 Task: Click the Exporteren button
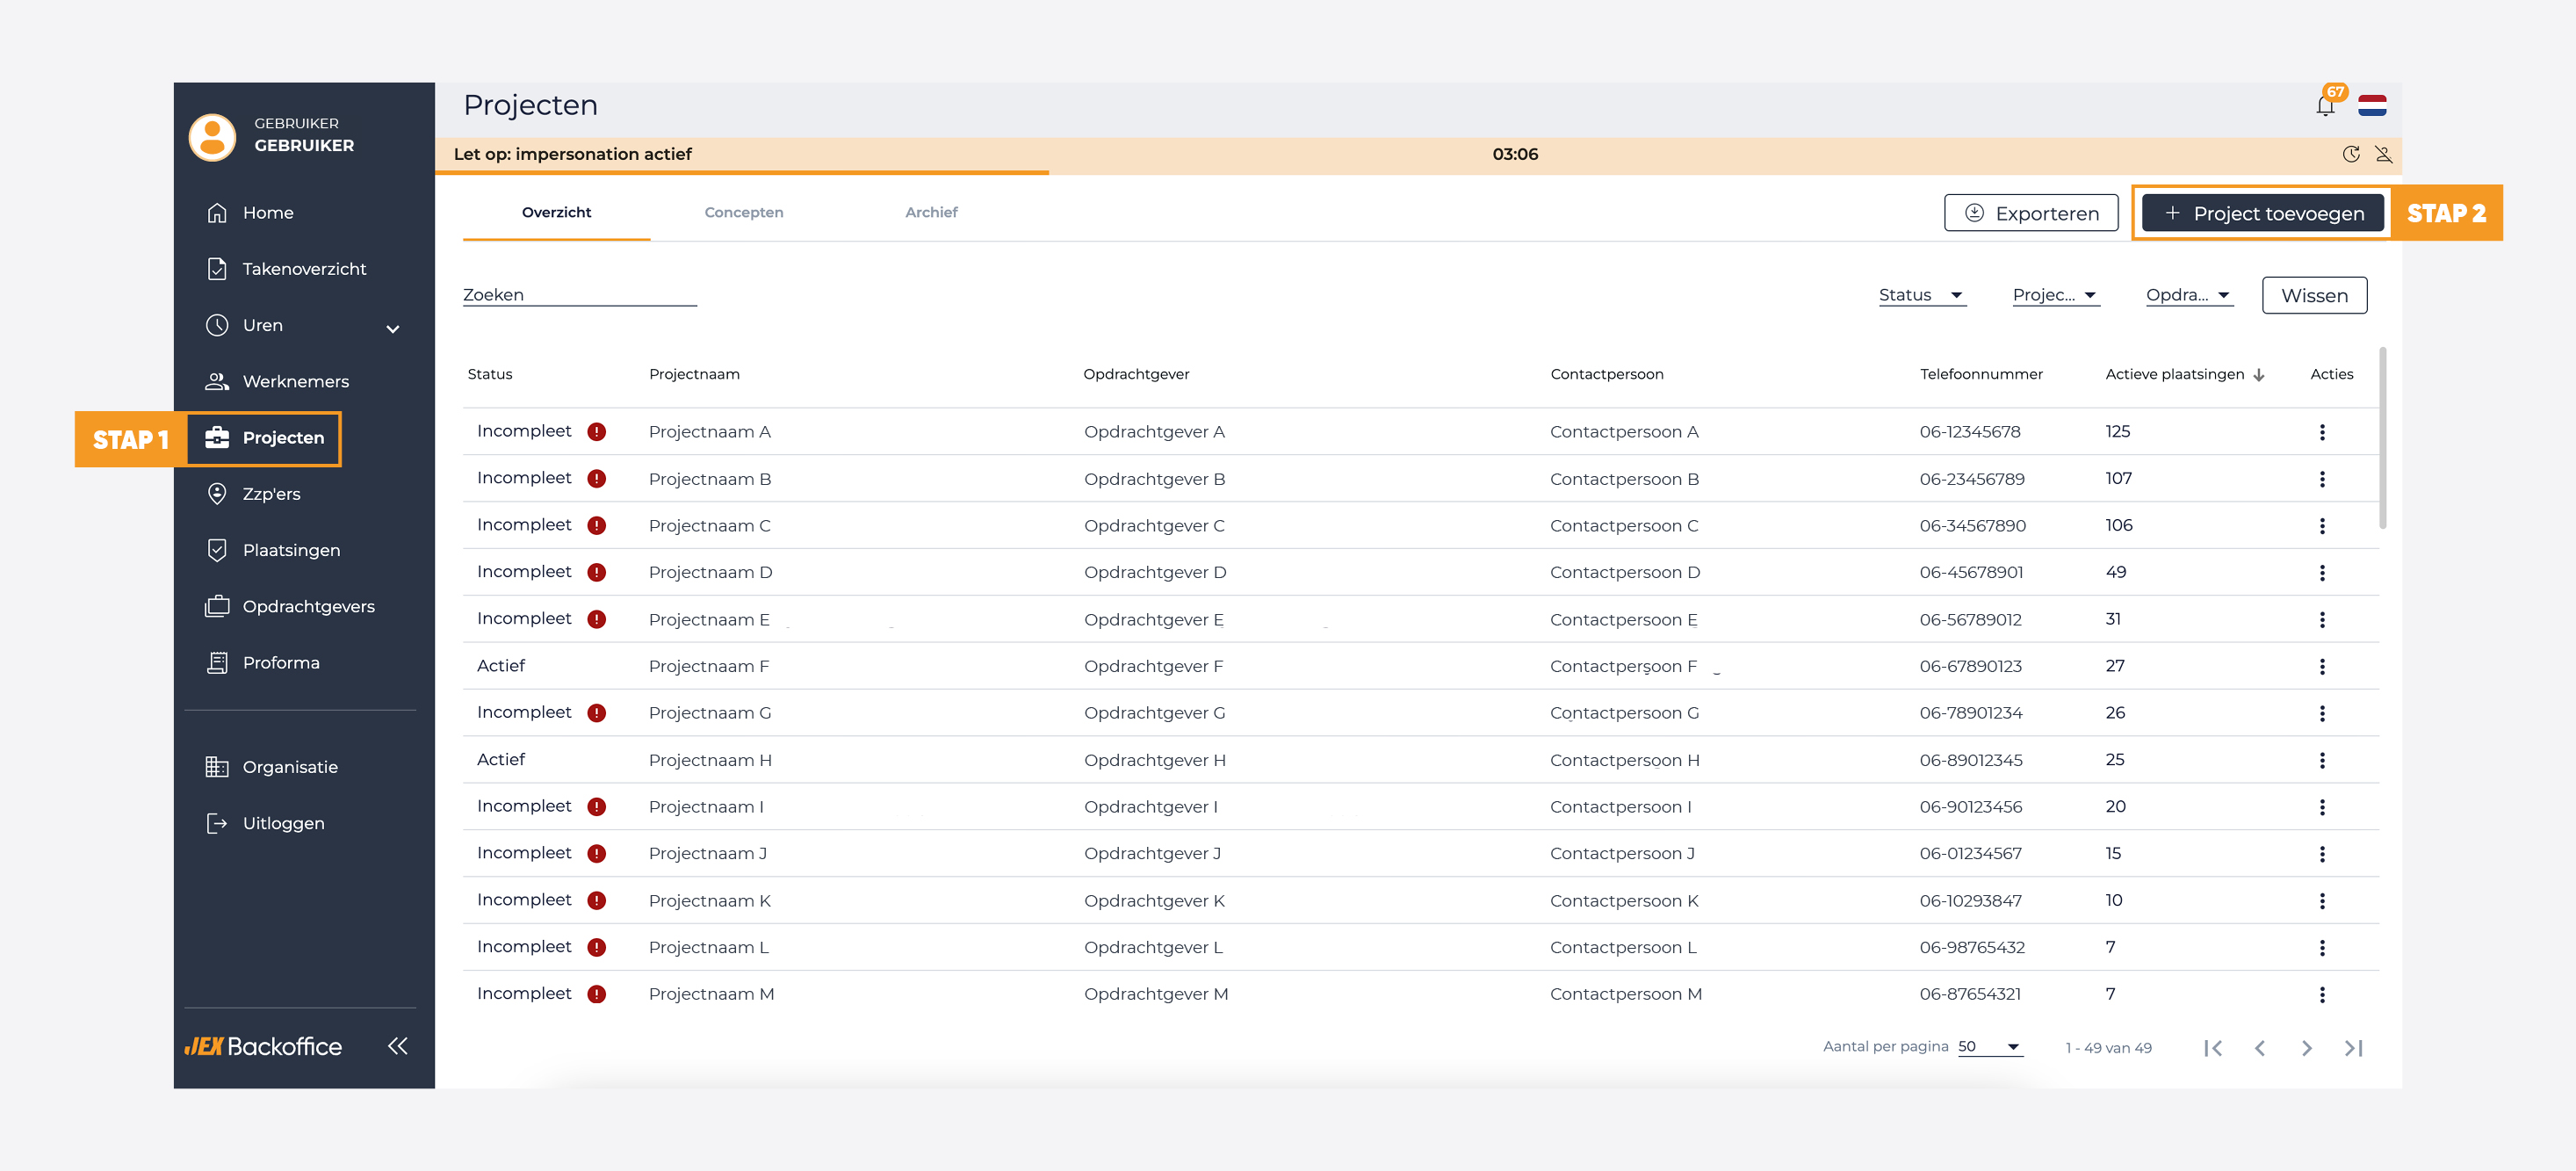tap(2031, 213)
